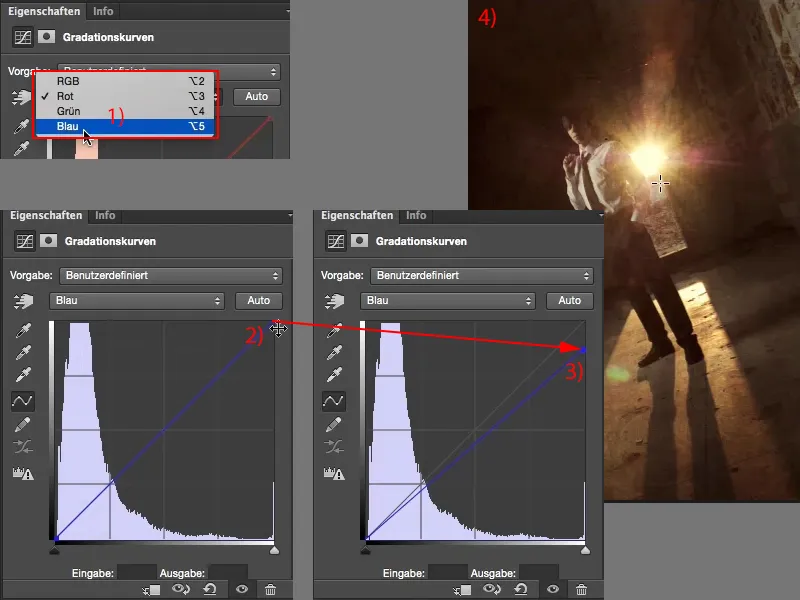
Task: Open Blau channel dropdown in bottom-right panel
Action: pyautogui.click(x=447, y=300)
